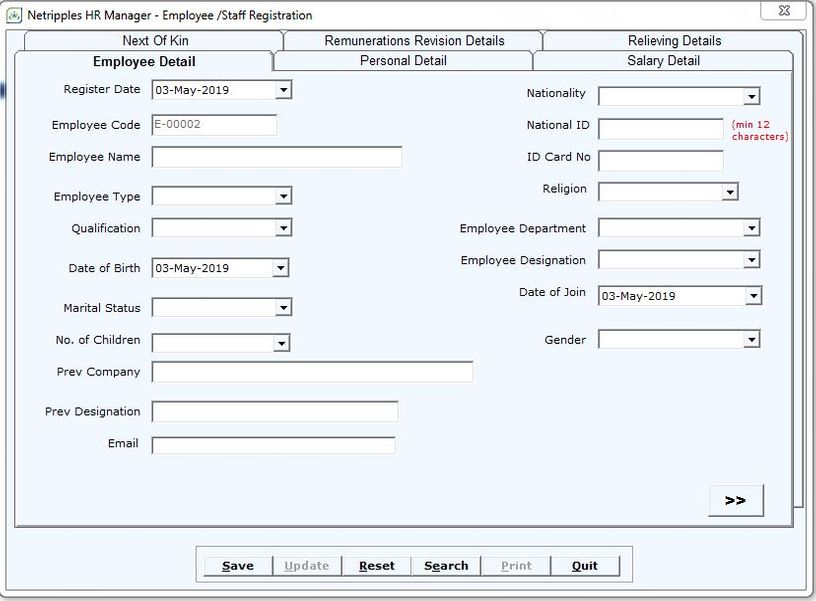Open the Salary Detail tab
Screen dimensions: 816x601
(x=663, y=60)
